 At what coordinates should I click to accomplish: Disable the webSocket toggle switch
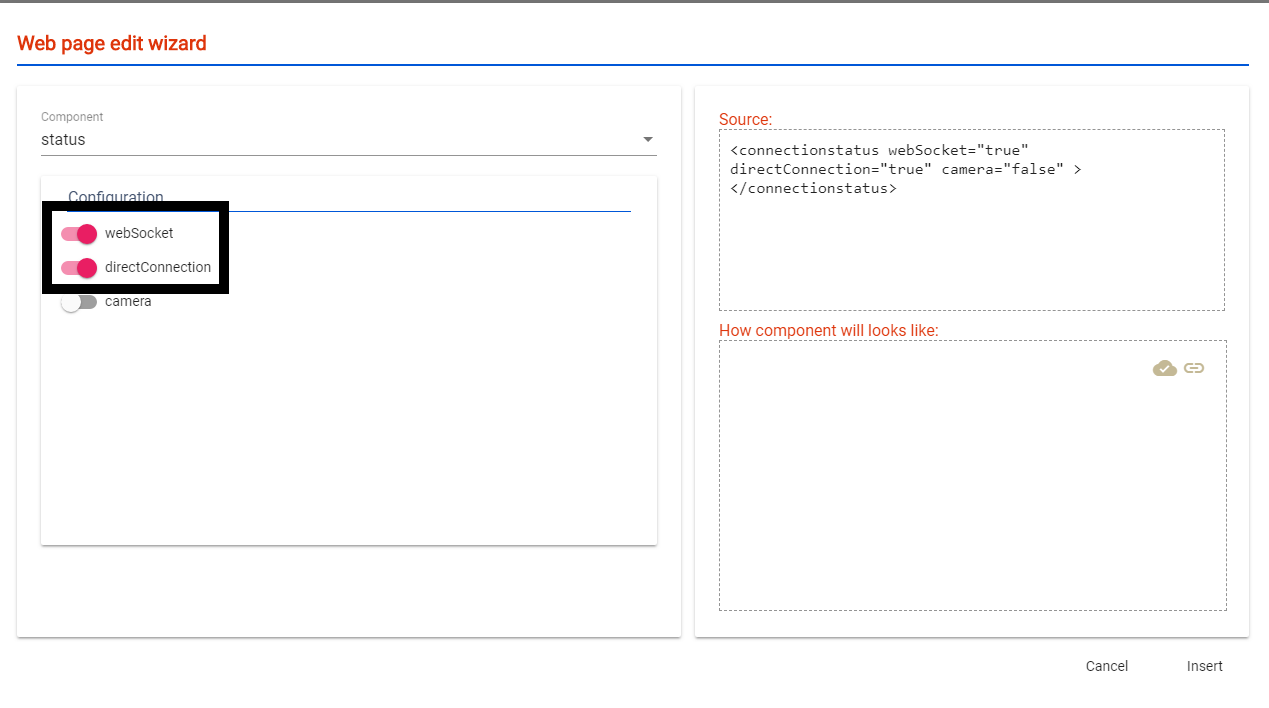[x=79, y=234]
